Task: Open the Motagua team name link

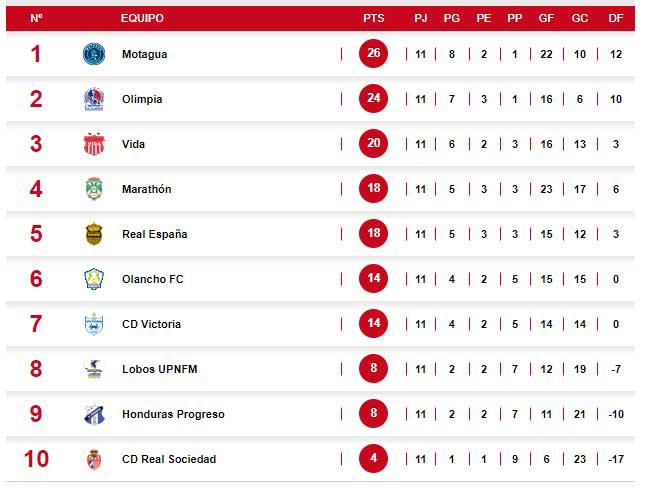Action: [x=144, y=54]
